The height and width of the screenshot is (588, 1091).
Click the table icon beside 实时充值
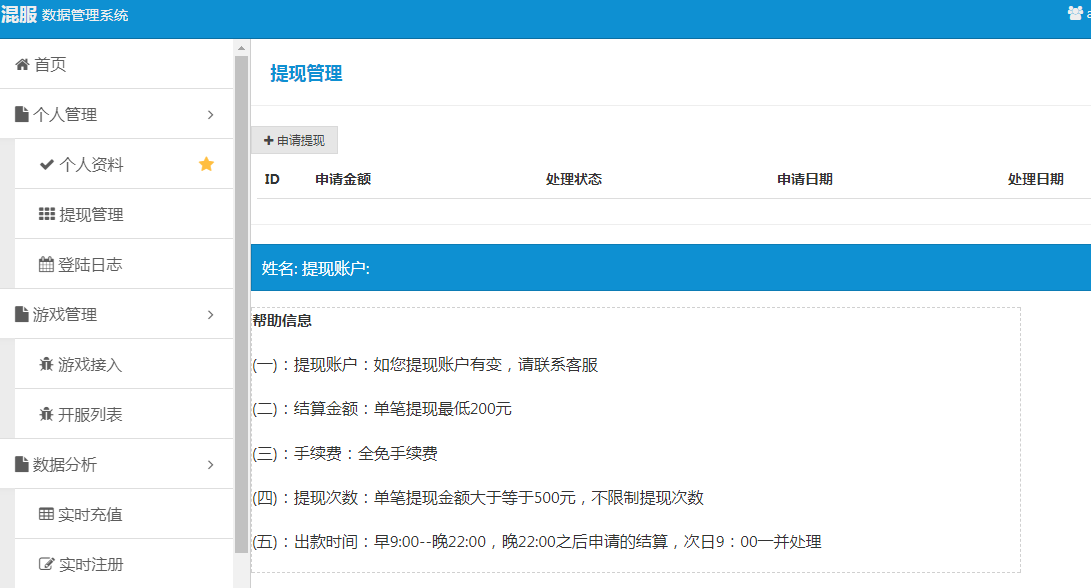click(46, 514)
